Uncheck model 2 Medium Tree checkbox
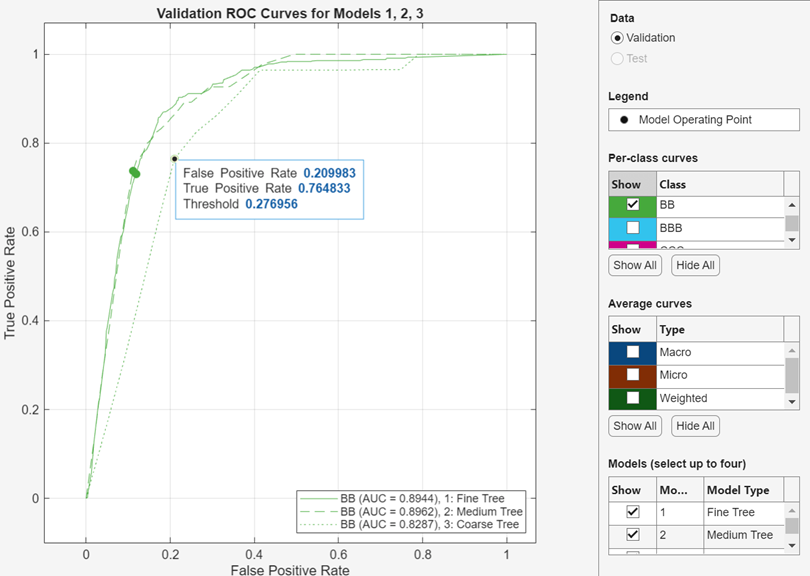This screenshot has width=810, height=576. (632, 535)
